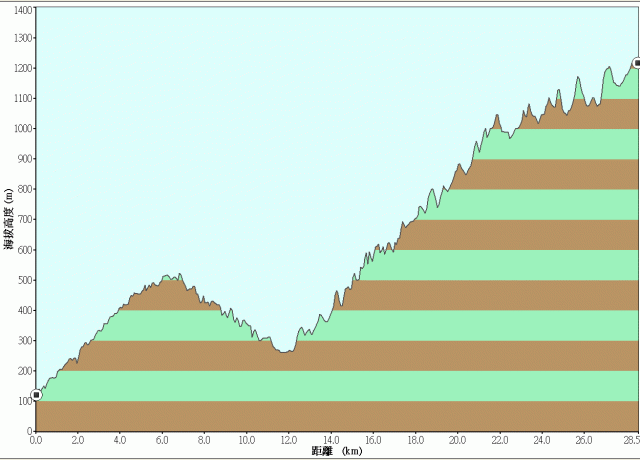The image size is (640, 460).
Task: Click the 6.0 distance axis label
Action: (162, 440)
